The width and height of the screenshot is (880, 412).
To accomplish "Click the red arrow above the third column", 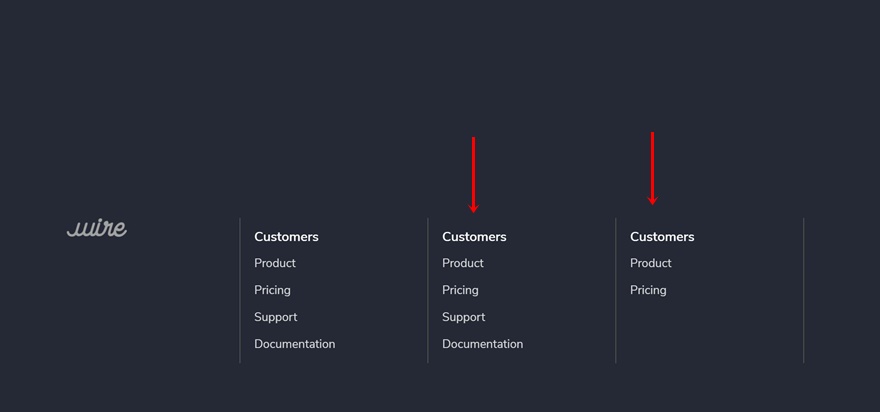I will coord(652,168).
